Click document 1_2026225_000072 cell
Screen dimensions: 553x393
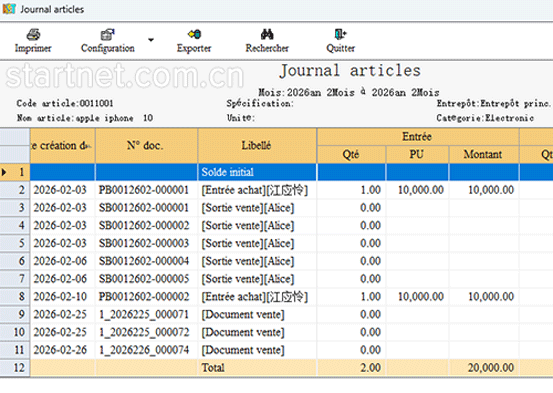click(146, 332)
